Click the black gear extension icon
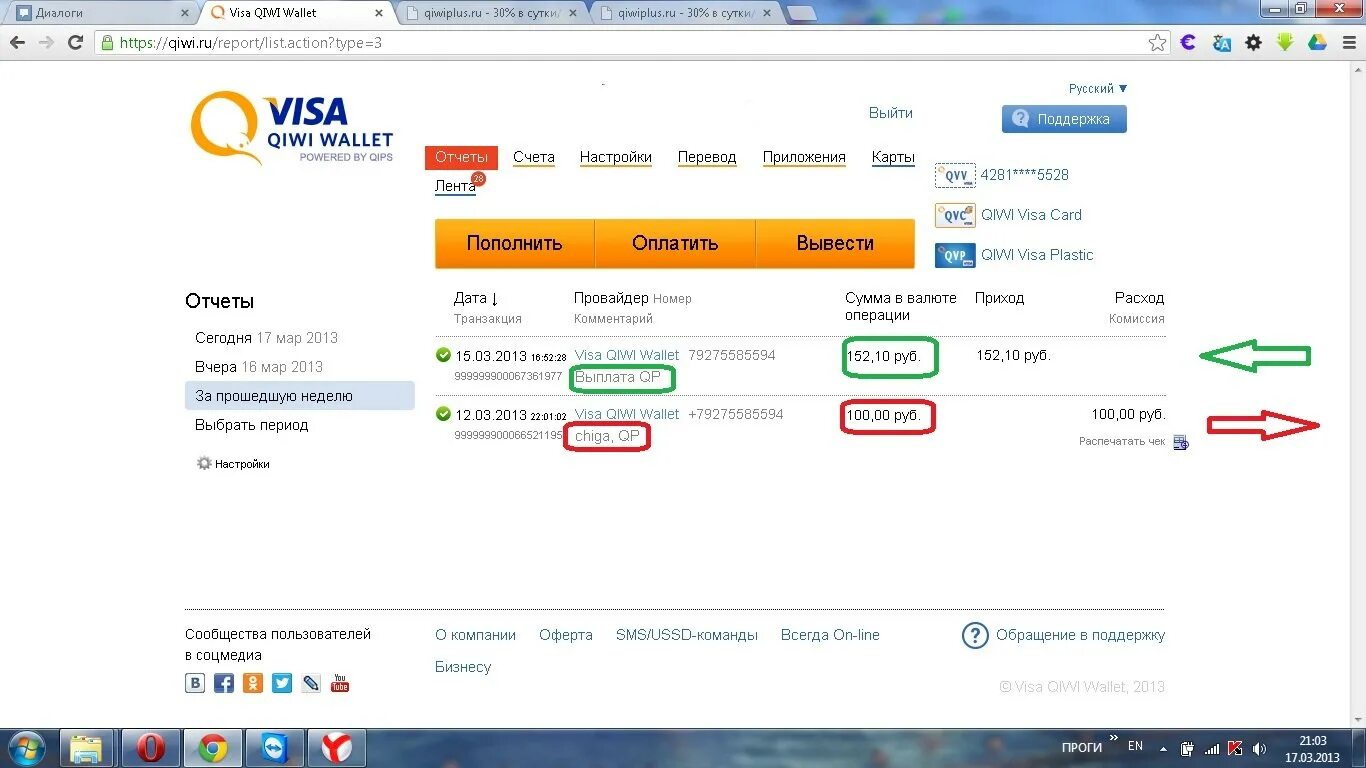Screen dimensions: 1366x768 pos(1253,43)
